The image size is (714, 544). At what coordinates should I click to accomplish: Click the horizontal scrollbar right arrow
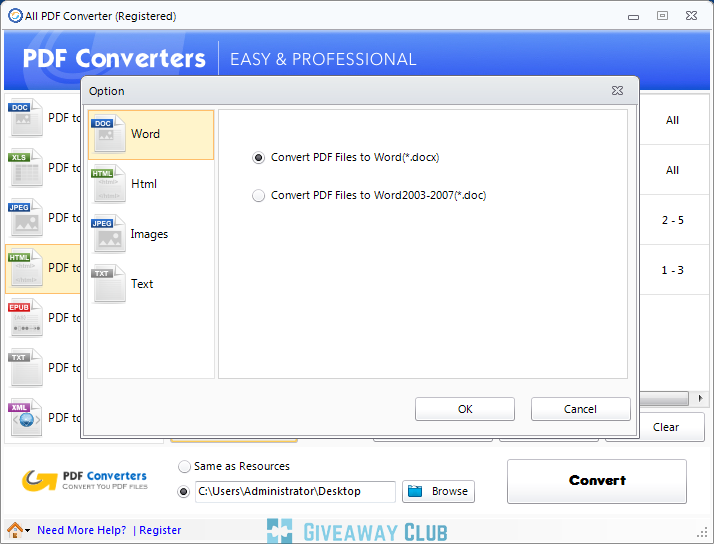pos(700,398)
